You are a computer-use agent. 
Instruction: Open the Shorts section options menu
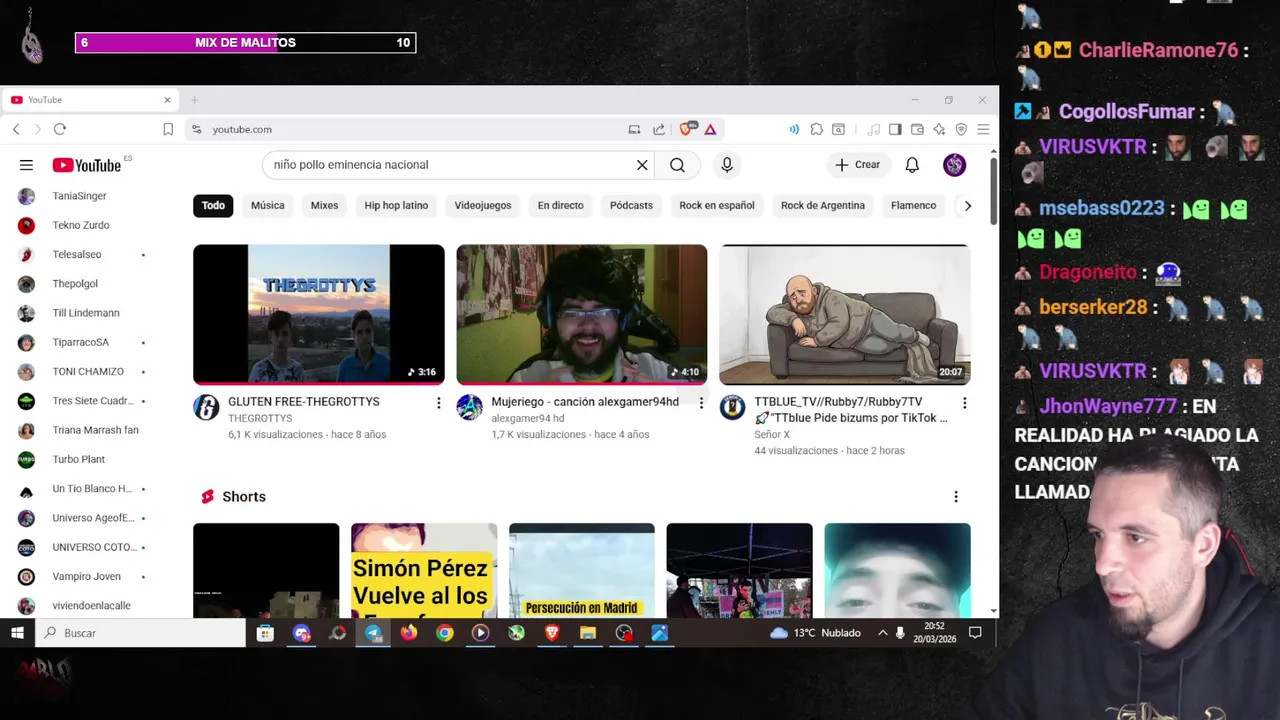tap(955, 497)
